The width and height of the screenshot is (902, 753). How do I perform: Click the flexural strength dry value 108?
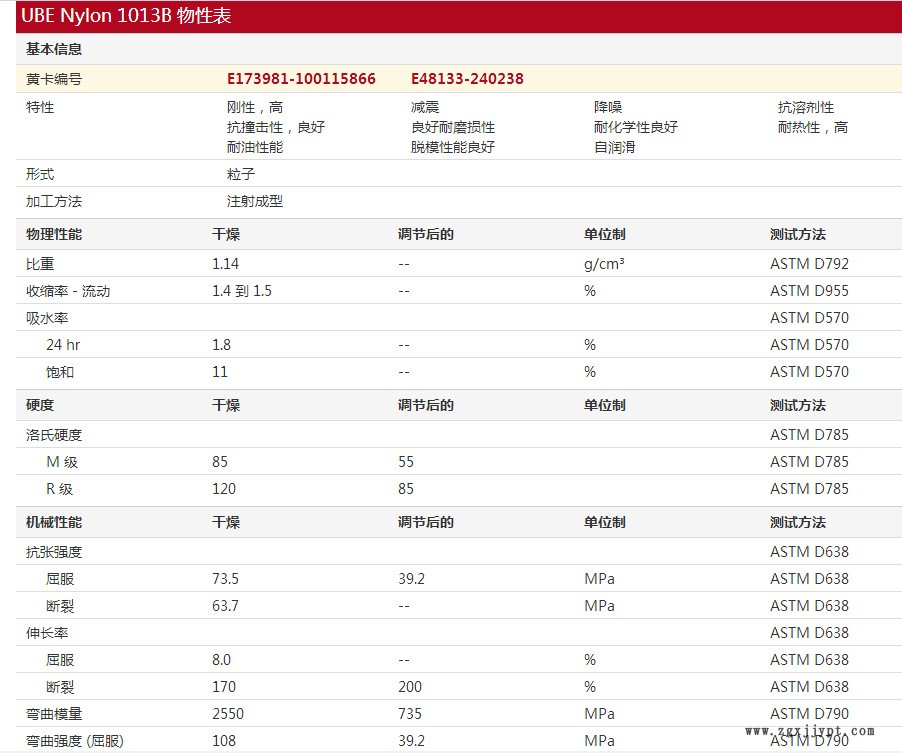click(x=224, y=741)
